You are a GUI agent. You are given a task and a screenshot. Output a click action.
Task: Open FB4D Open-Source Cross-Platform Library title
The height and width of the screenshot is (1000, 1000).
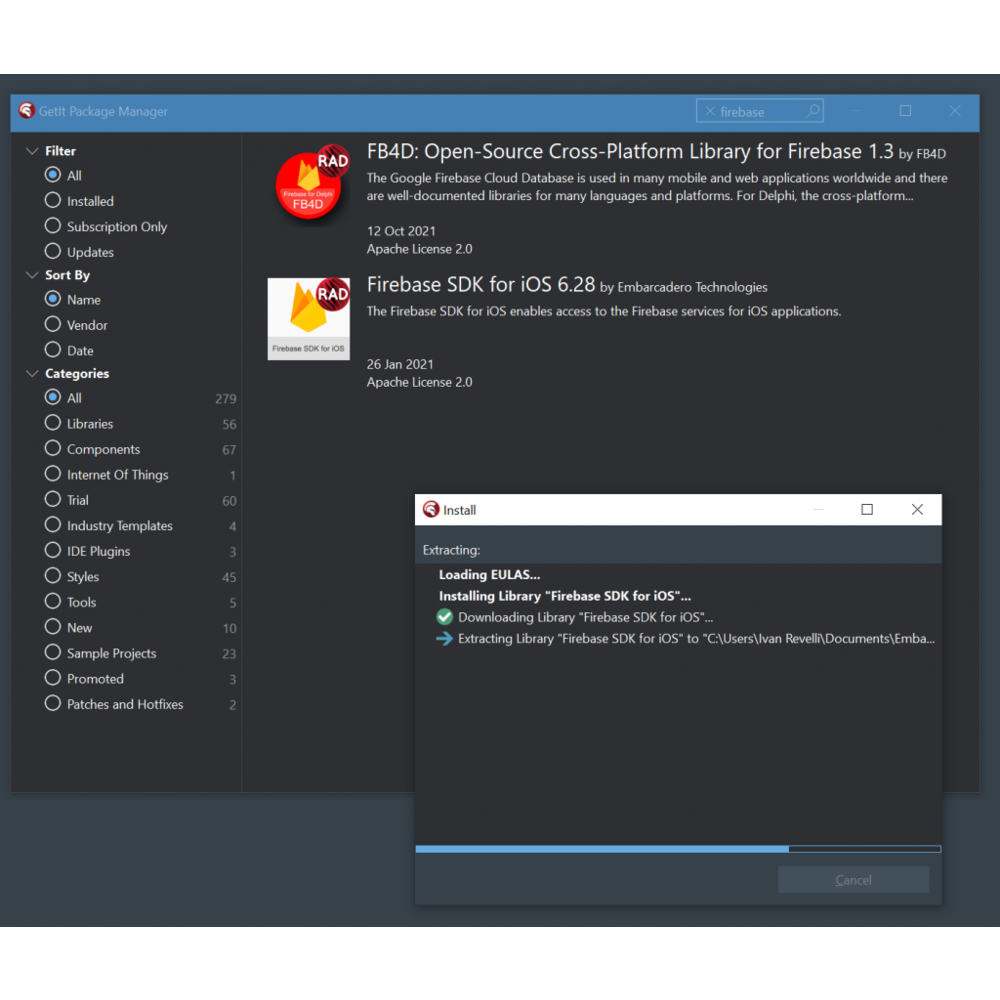pyautogui.click(x=630, y=152)
